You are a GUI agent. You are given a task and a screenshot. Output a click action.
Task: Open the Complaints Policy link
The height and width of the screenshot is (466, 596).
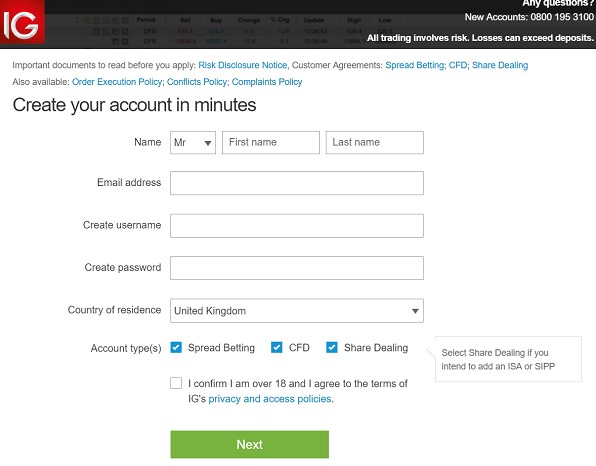(x=267, y=82)
